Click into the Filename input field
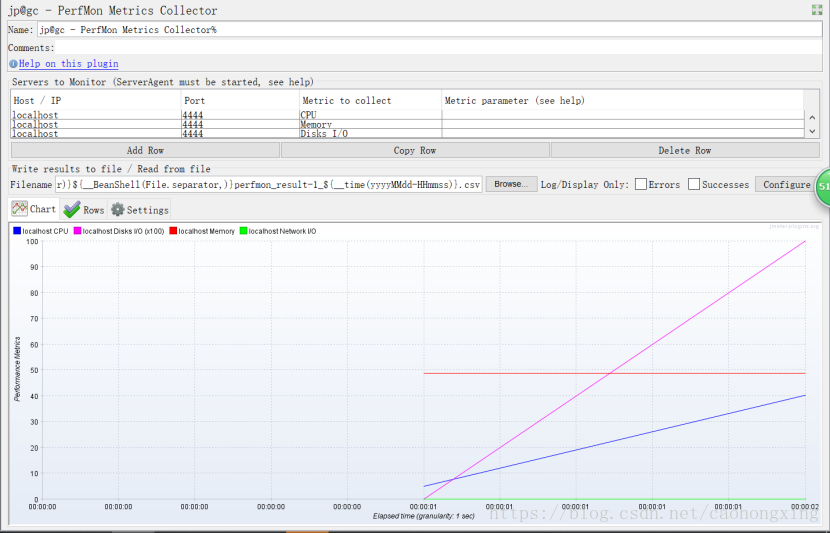Image resolution: width=830 pixels, height=533 pixels. [x=268, y=185]
